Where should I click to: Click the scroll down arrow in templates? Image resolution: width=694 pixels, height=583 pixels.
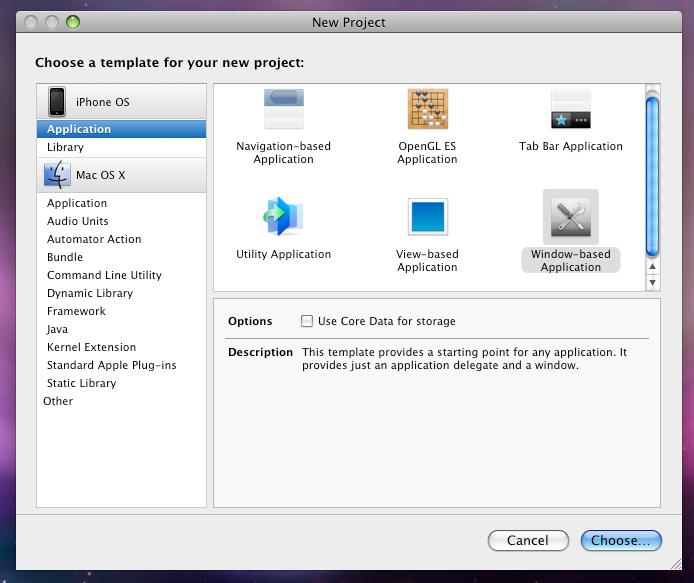652,282
